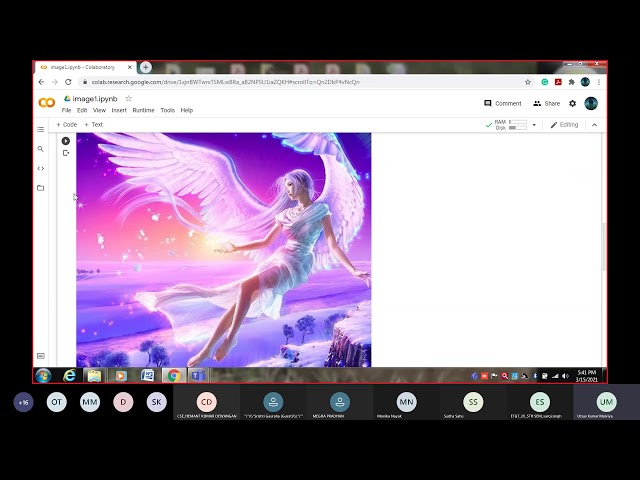Select participant avatar SK
The image size is (640, 480).
click(156, 402)
